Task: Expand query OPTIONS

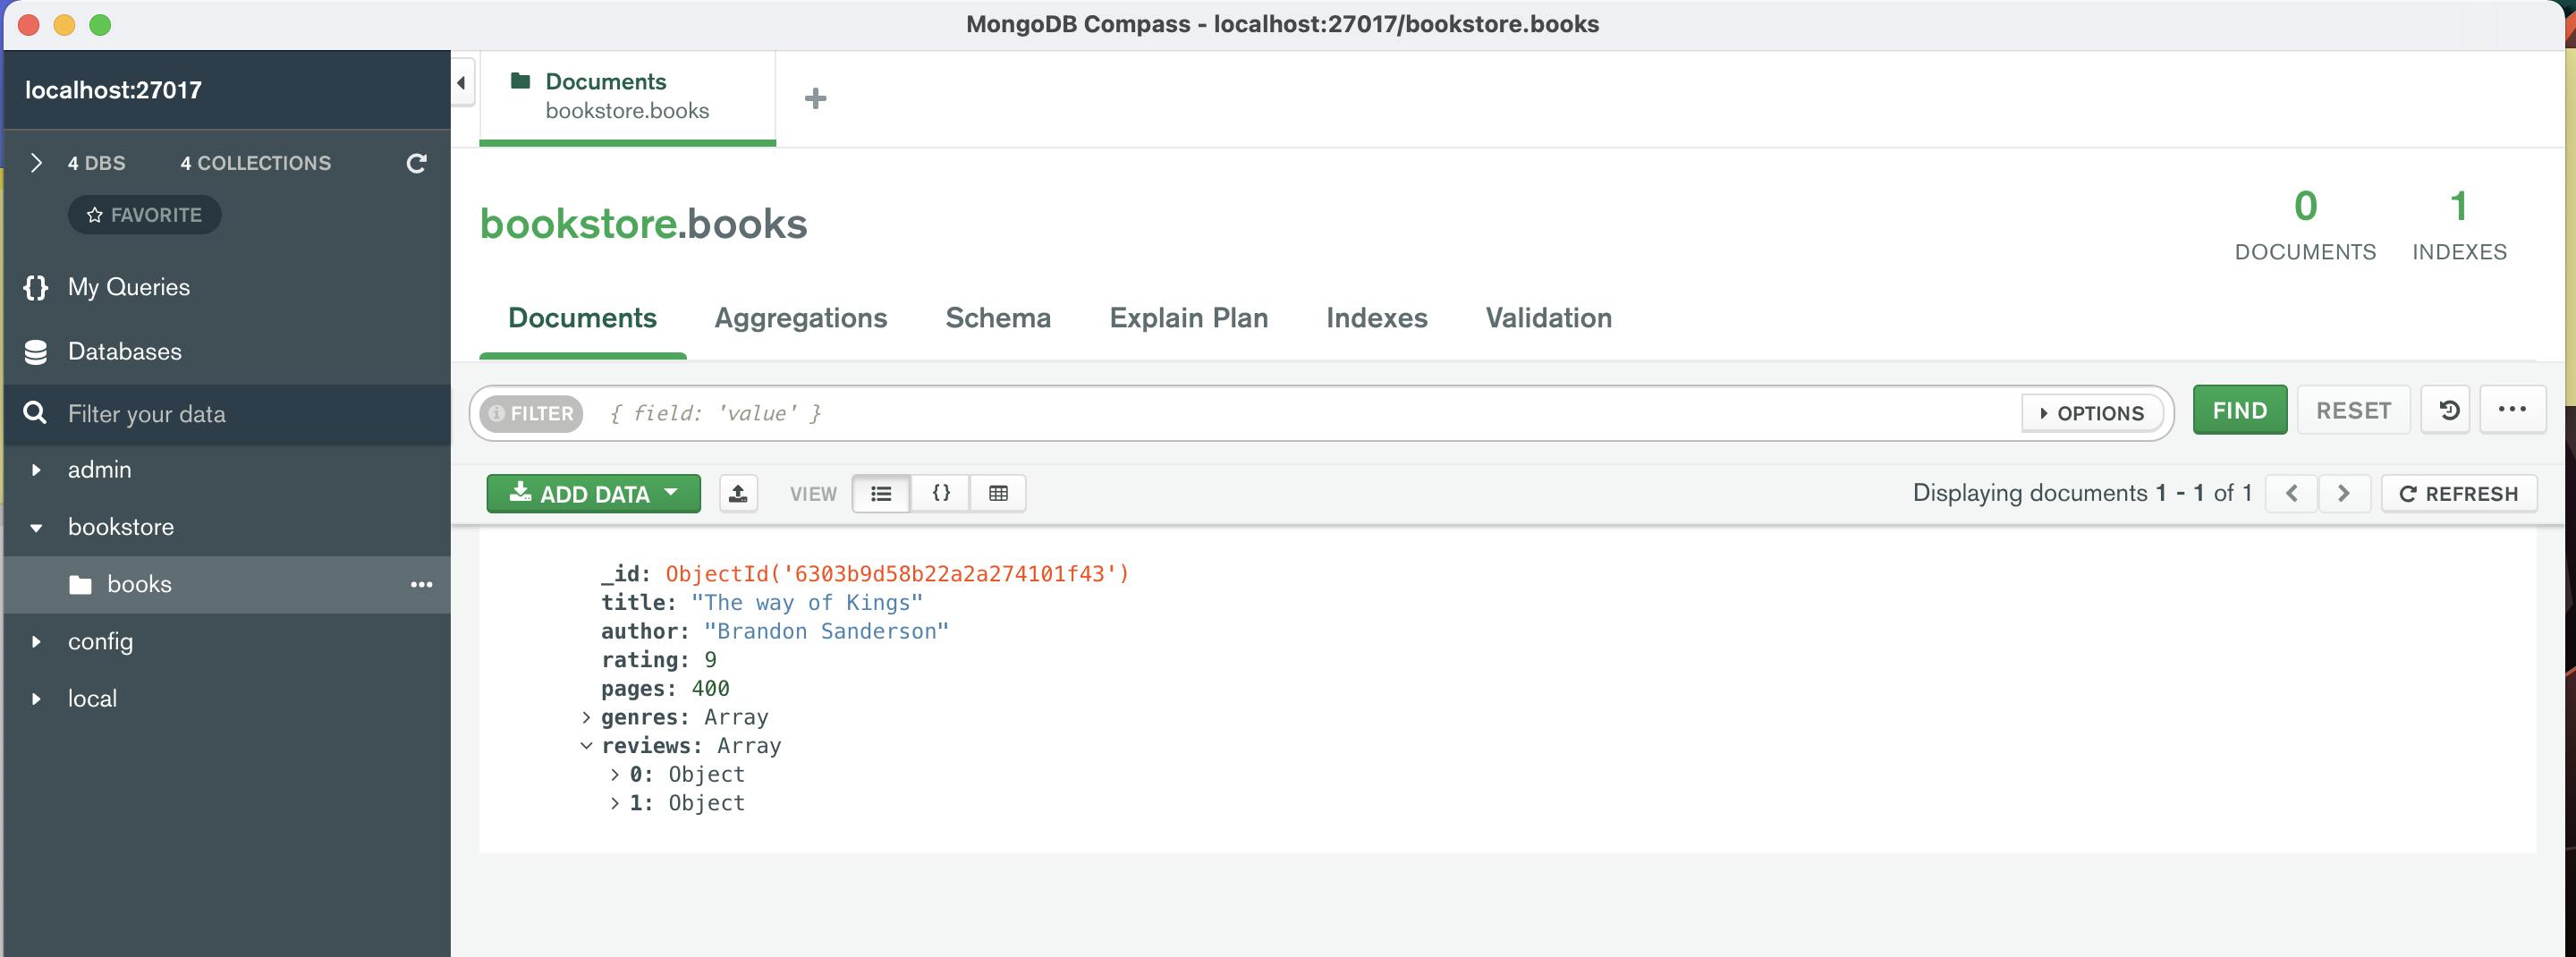Action: tap(2092, 413)
